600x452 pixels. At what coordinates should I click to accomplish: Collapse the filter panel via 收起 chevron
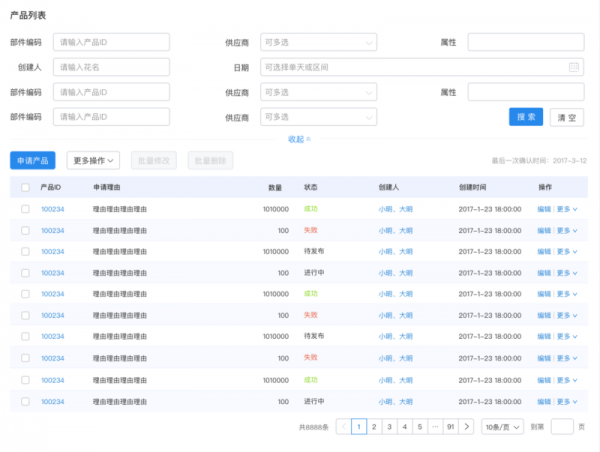299,139
